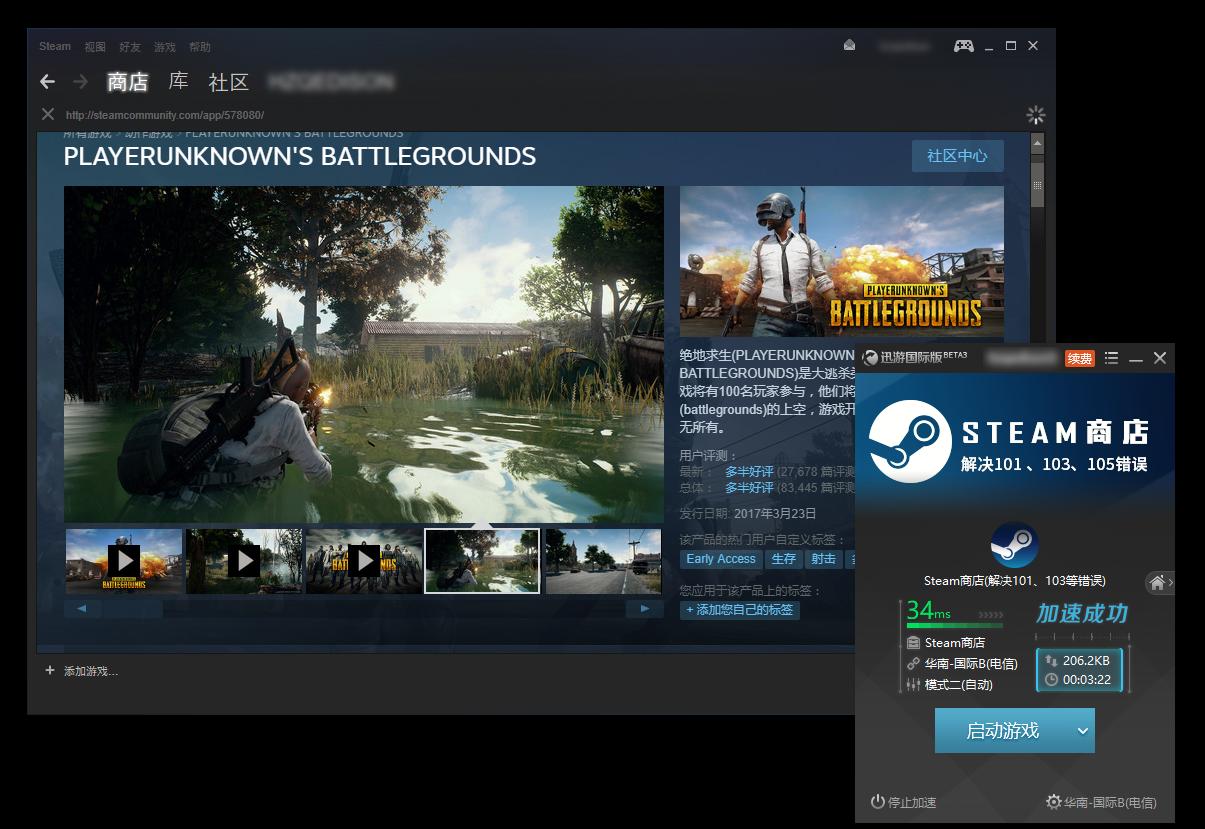The image size is (1205, 829).
Task: Open the 帮助 menu
Action: pyautogui.click(x=200, y=47)
